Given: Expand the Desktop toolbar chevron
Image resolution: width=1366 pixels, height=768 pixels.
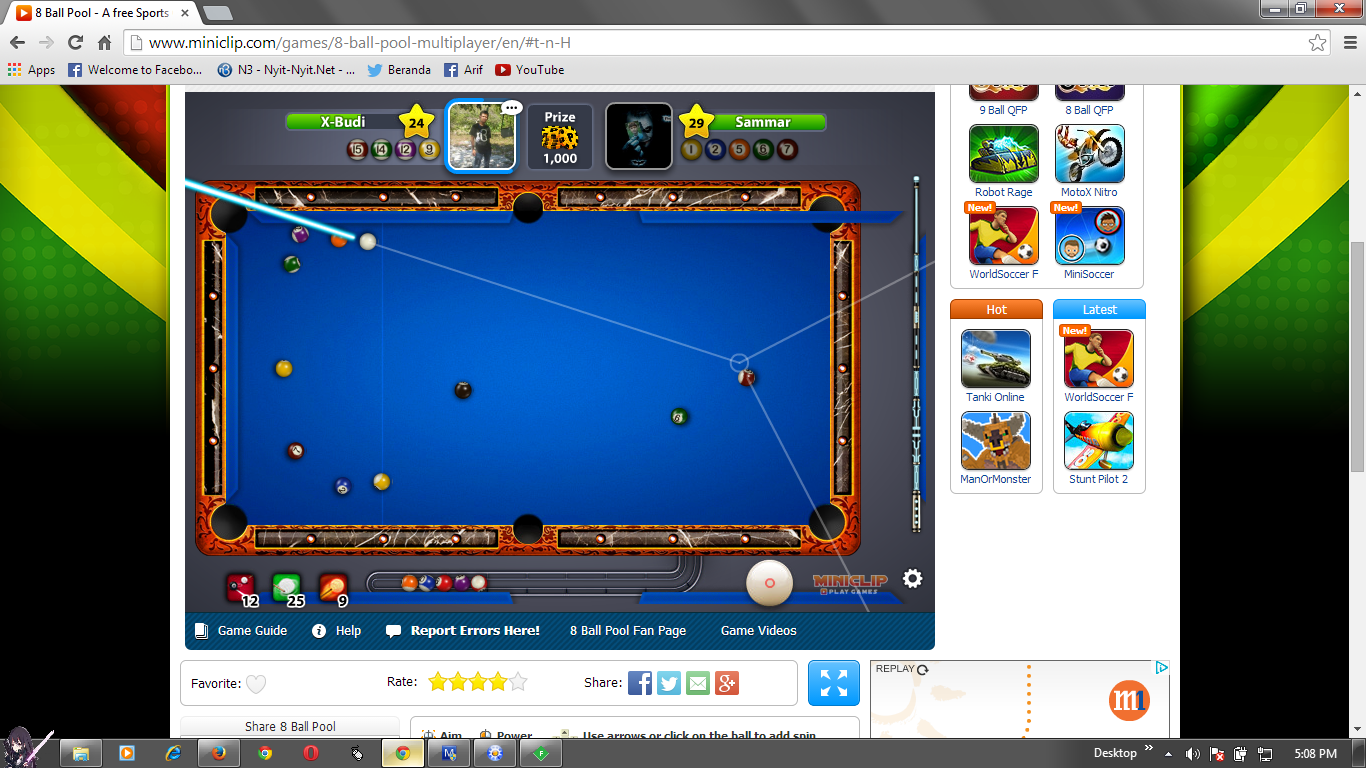Looking at the screenshot, I should point(1149,749).
